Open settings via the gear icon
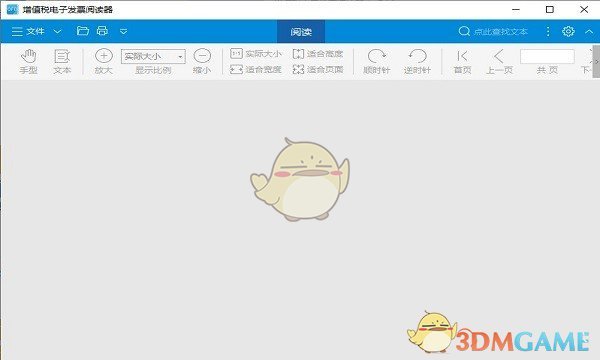600x360 pixels. click(568, 31)
